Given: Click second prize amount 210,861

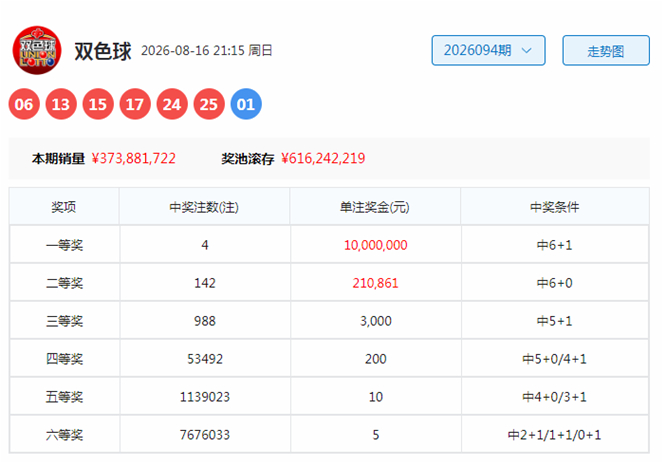Looking at the screenshot, I should 376,283.
